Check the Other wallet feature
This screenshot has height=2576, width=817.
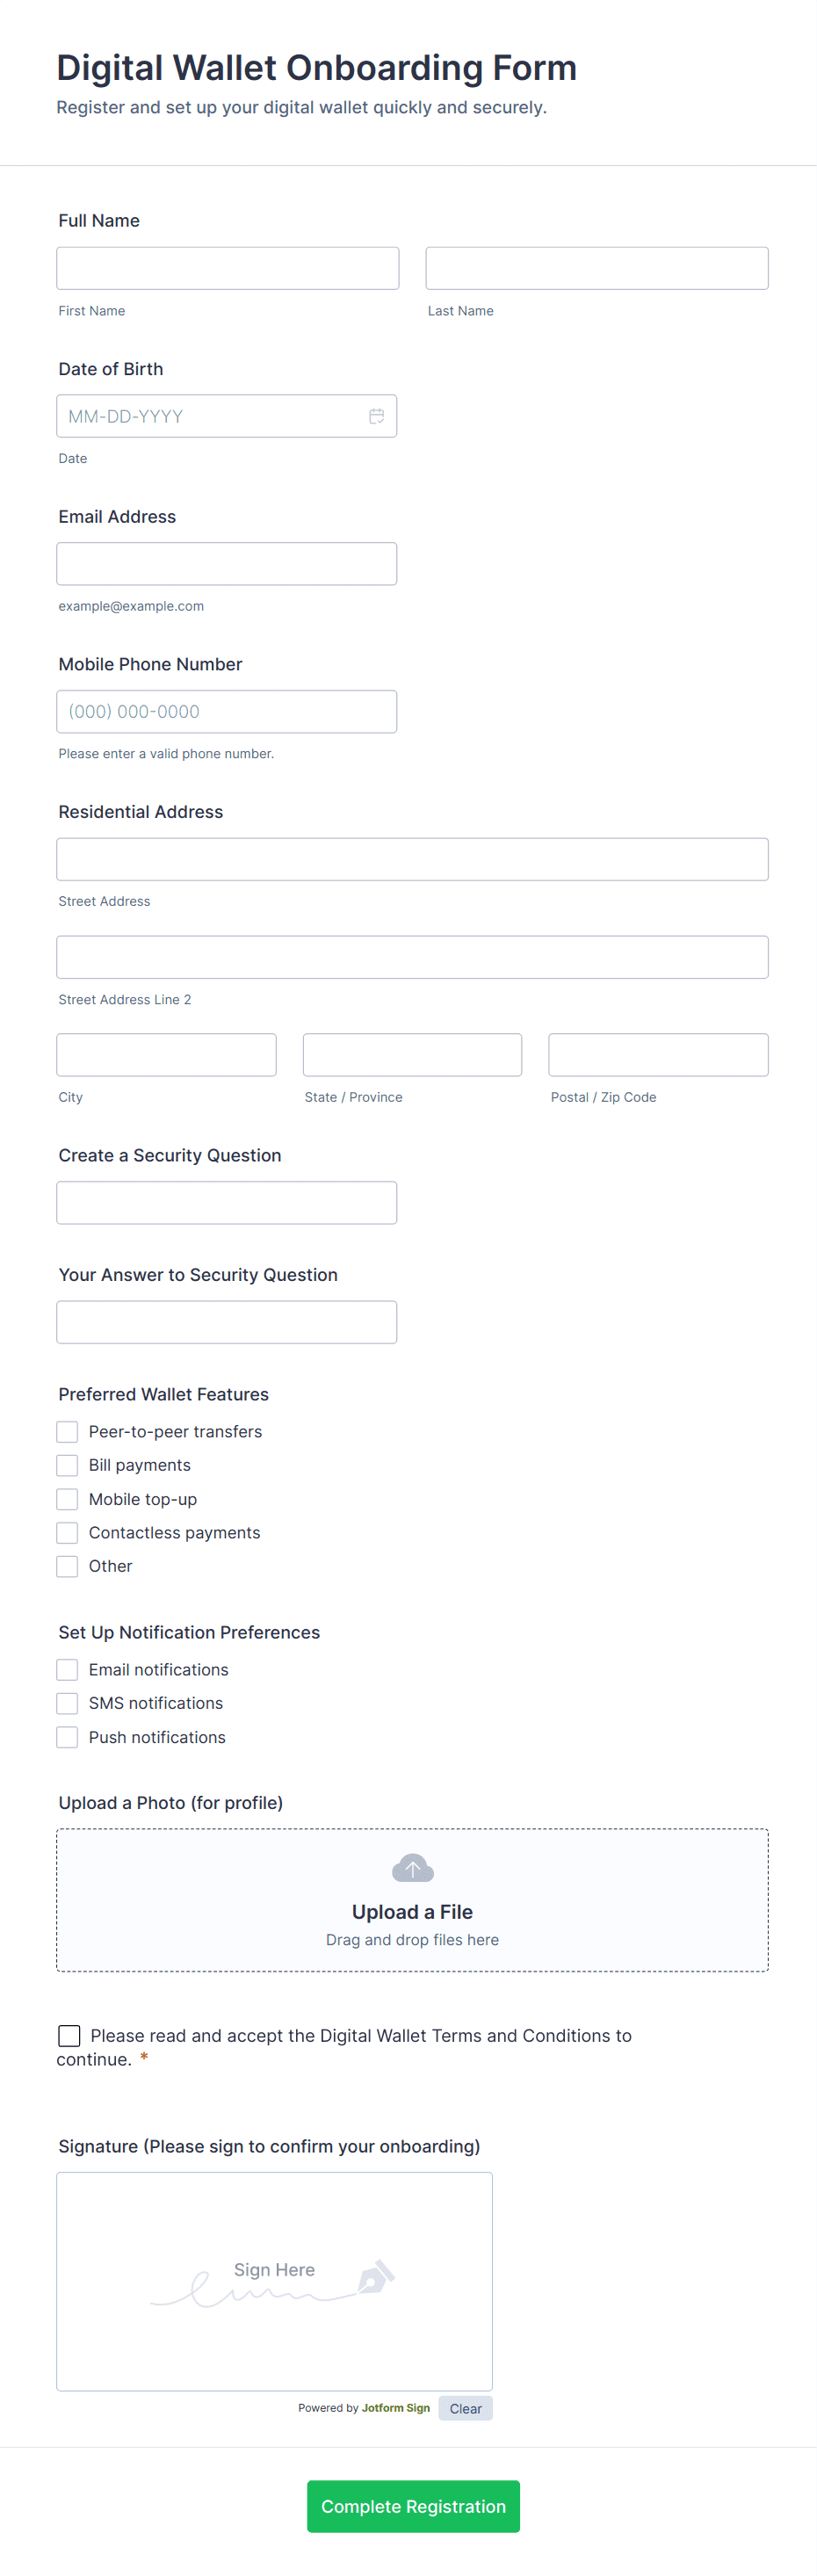(67, 1566)
